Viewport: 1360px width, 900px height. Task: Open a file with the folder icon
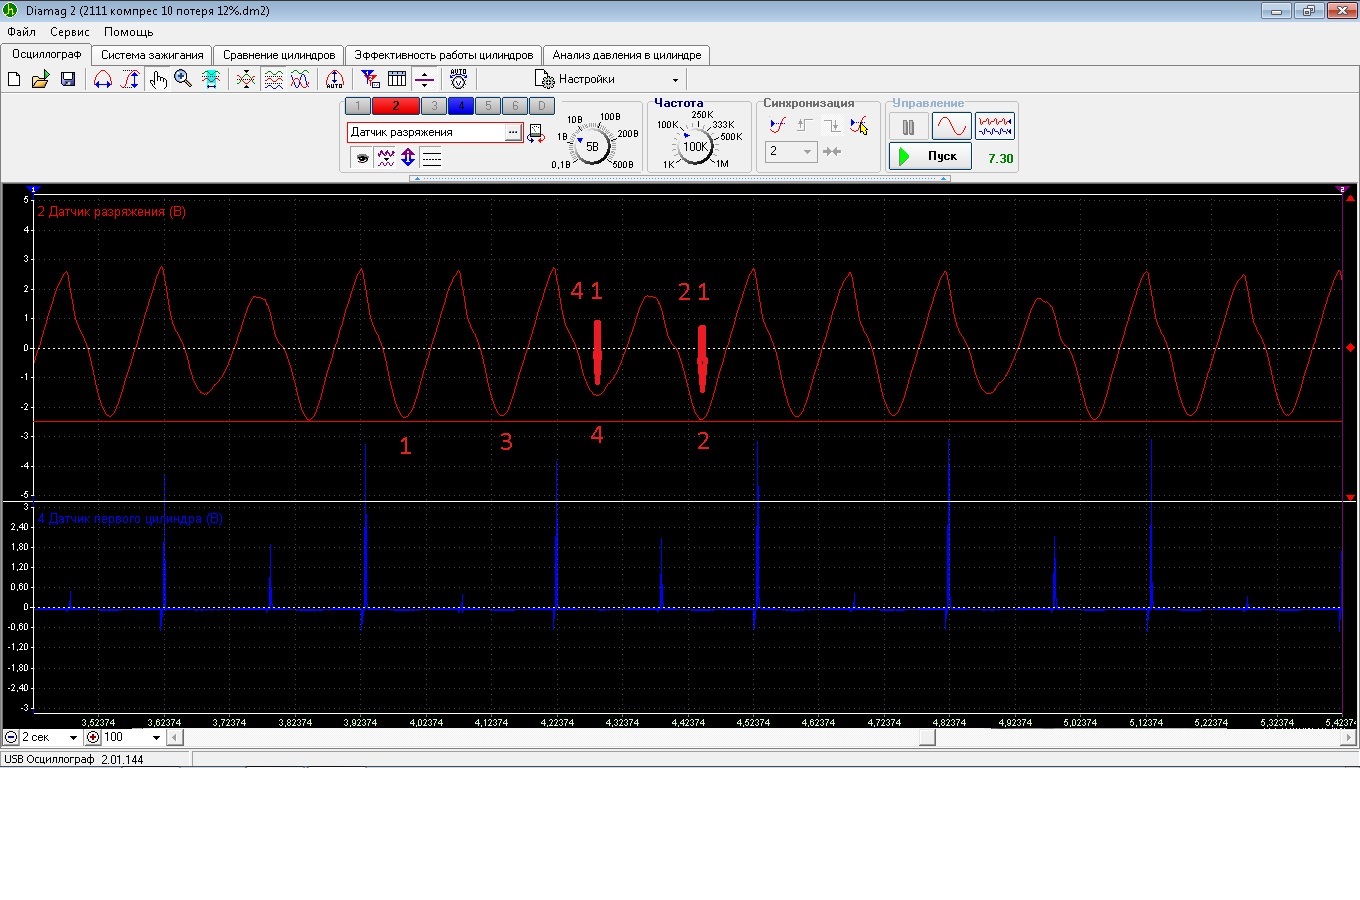point(40,79)
